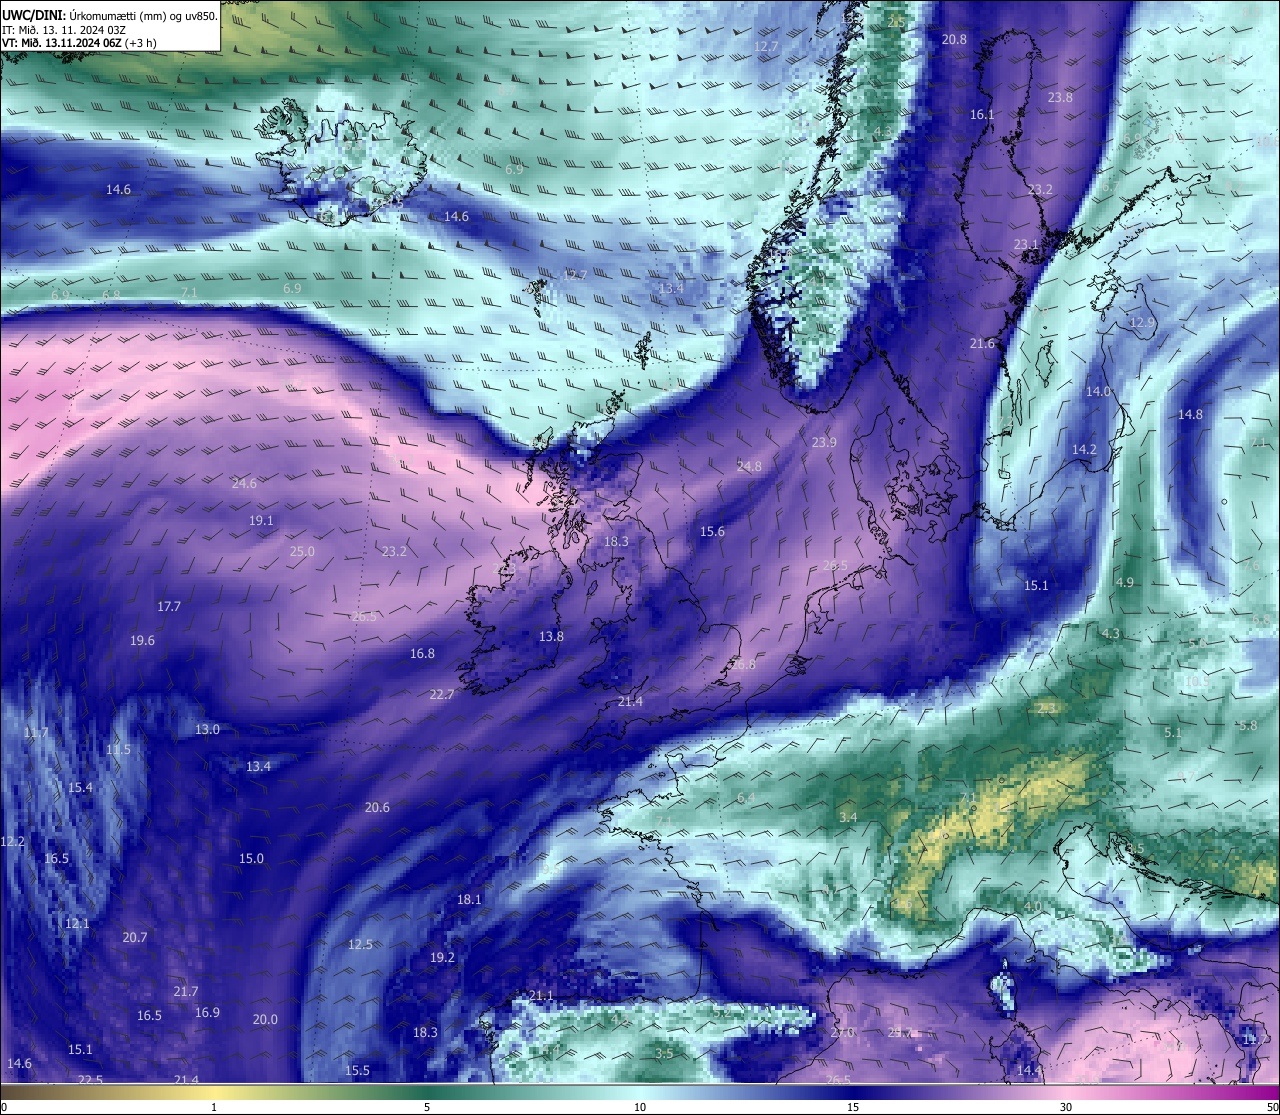This screenshot has width=1280, height=1115.
Task: Click the map value 19.2
Action: 442,958
